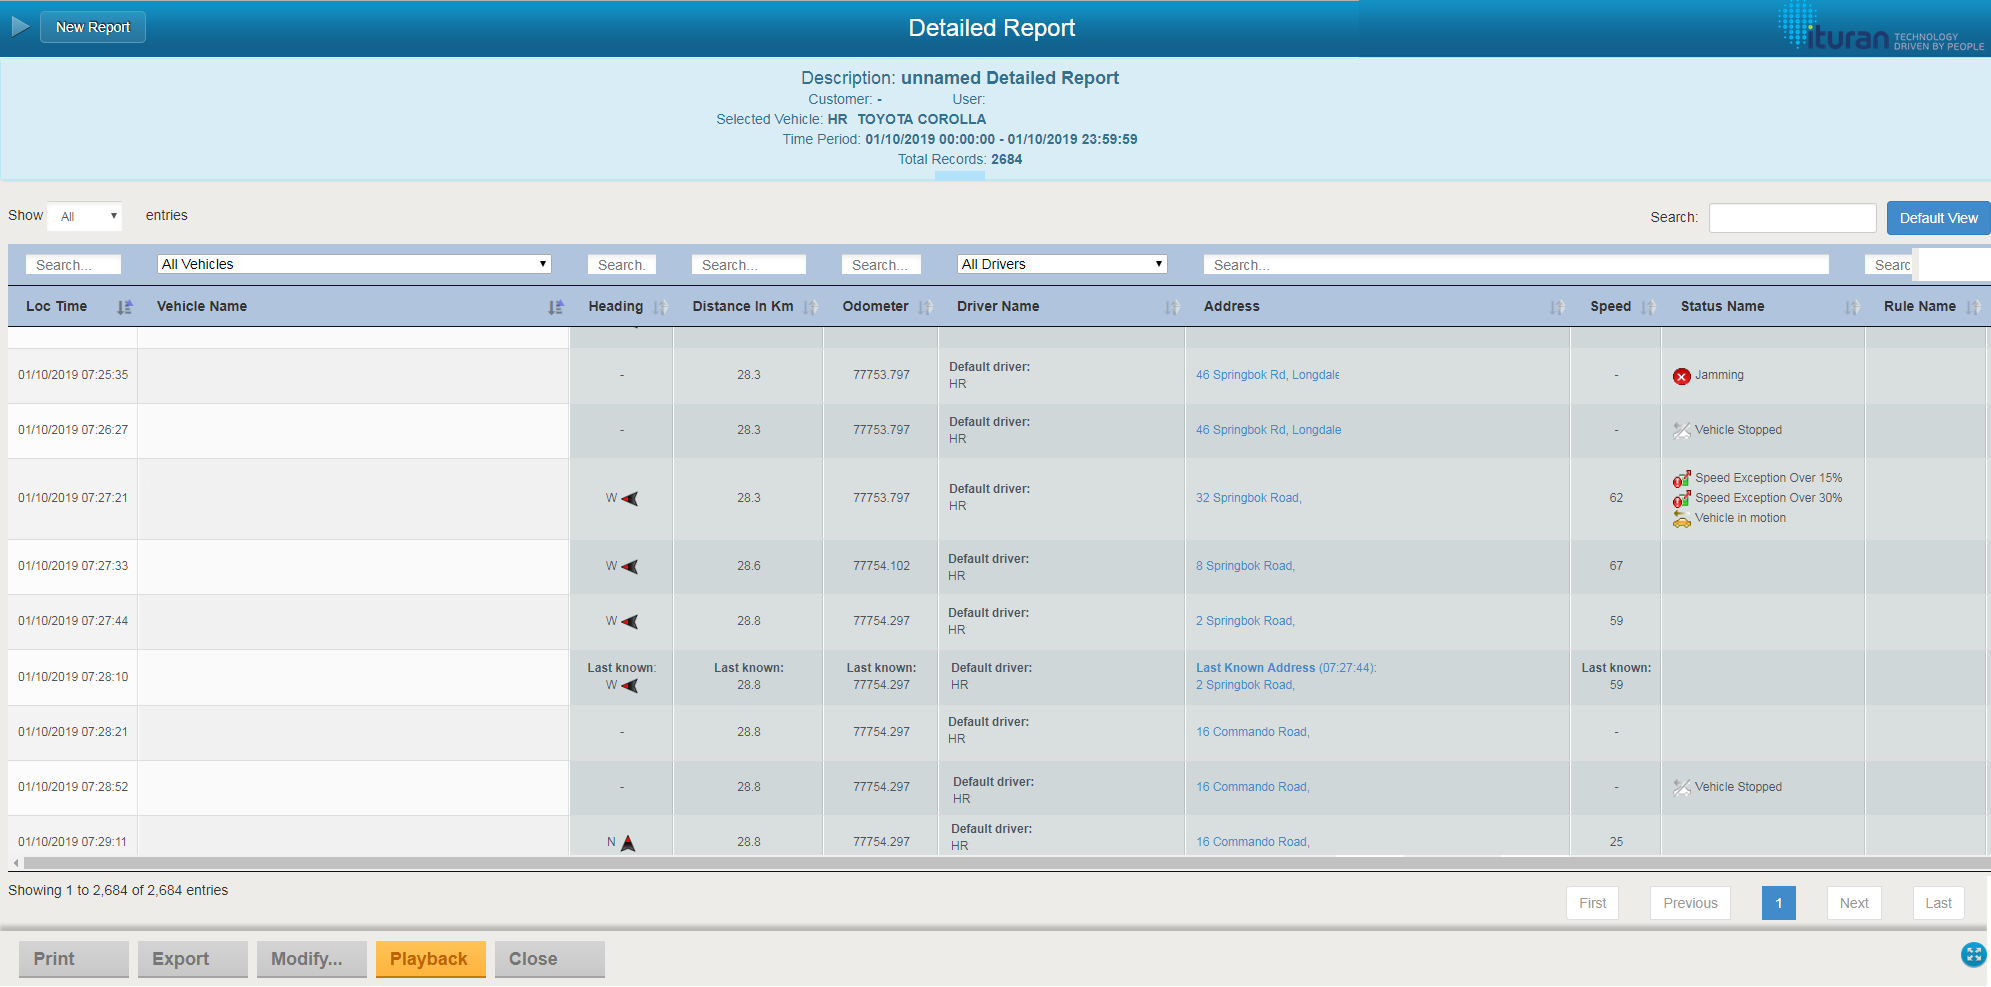1991x987 pixels.
Task: Sort the Driver Name column via its icon
Action: coord(1172,307)
